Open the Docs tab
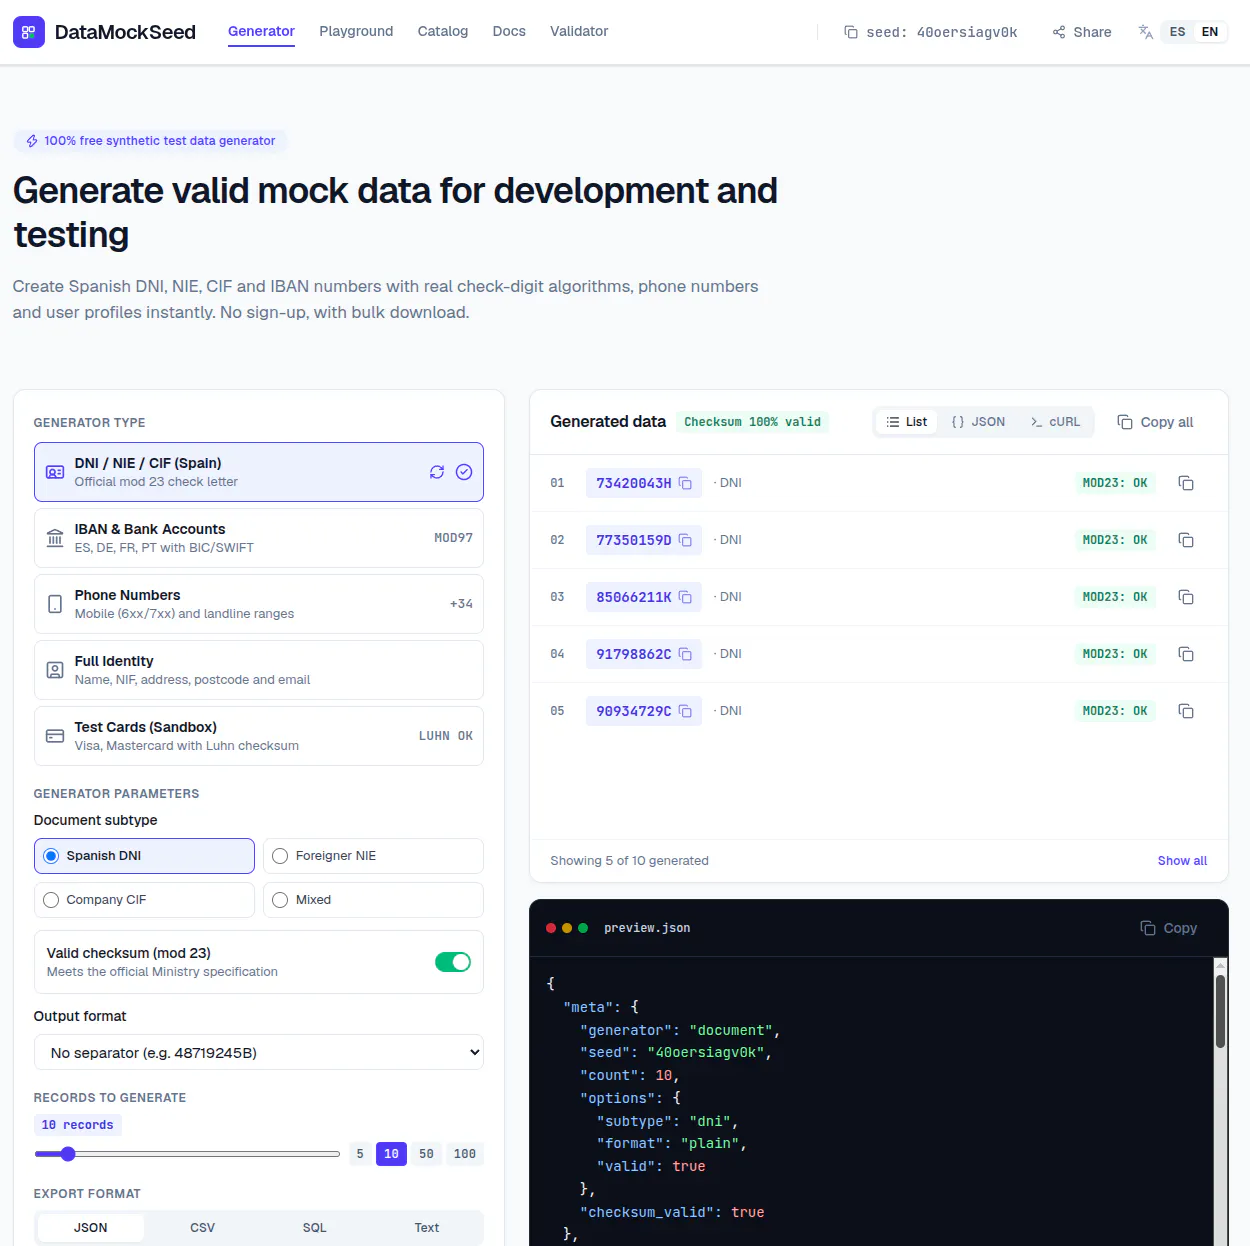The width and height of the screenshot is (1250, 1246). [x=509, y=32]
